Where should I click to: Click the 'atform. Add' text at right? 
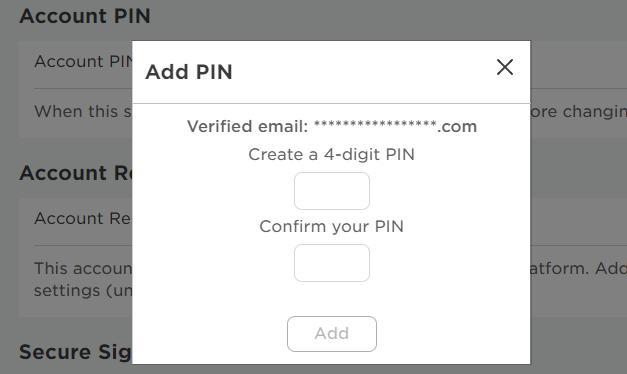[x=579, y=268]
